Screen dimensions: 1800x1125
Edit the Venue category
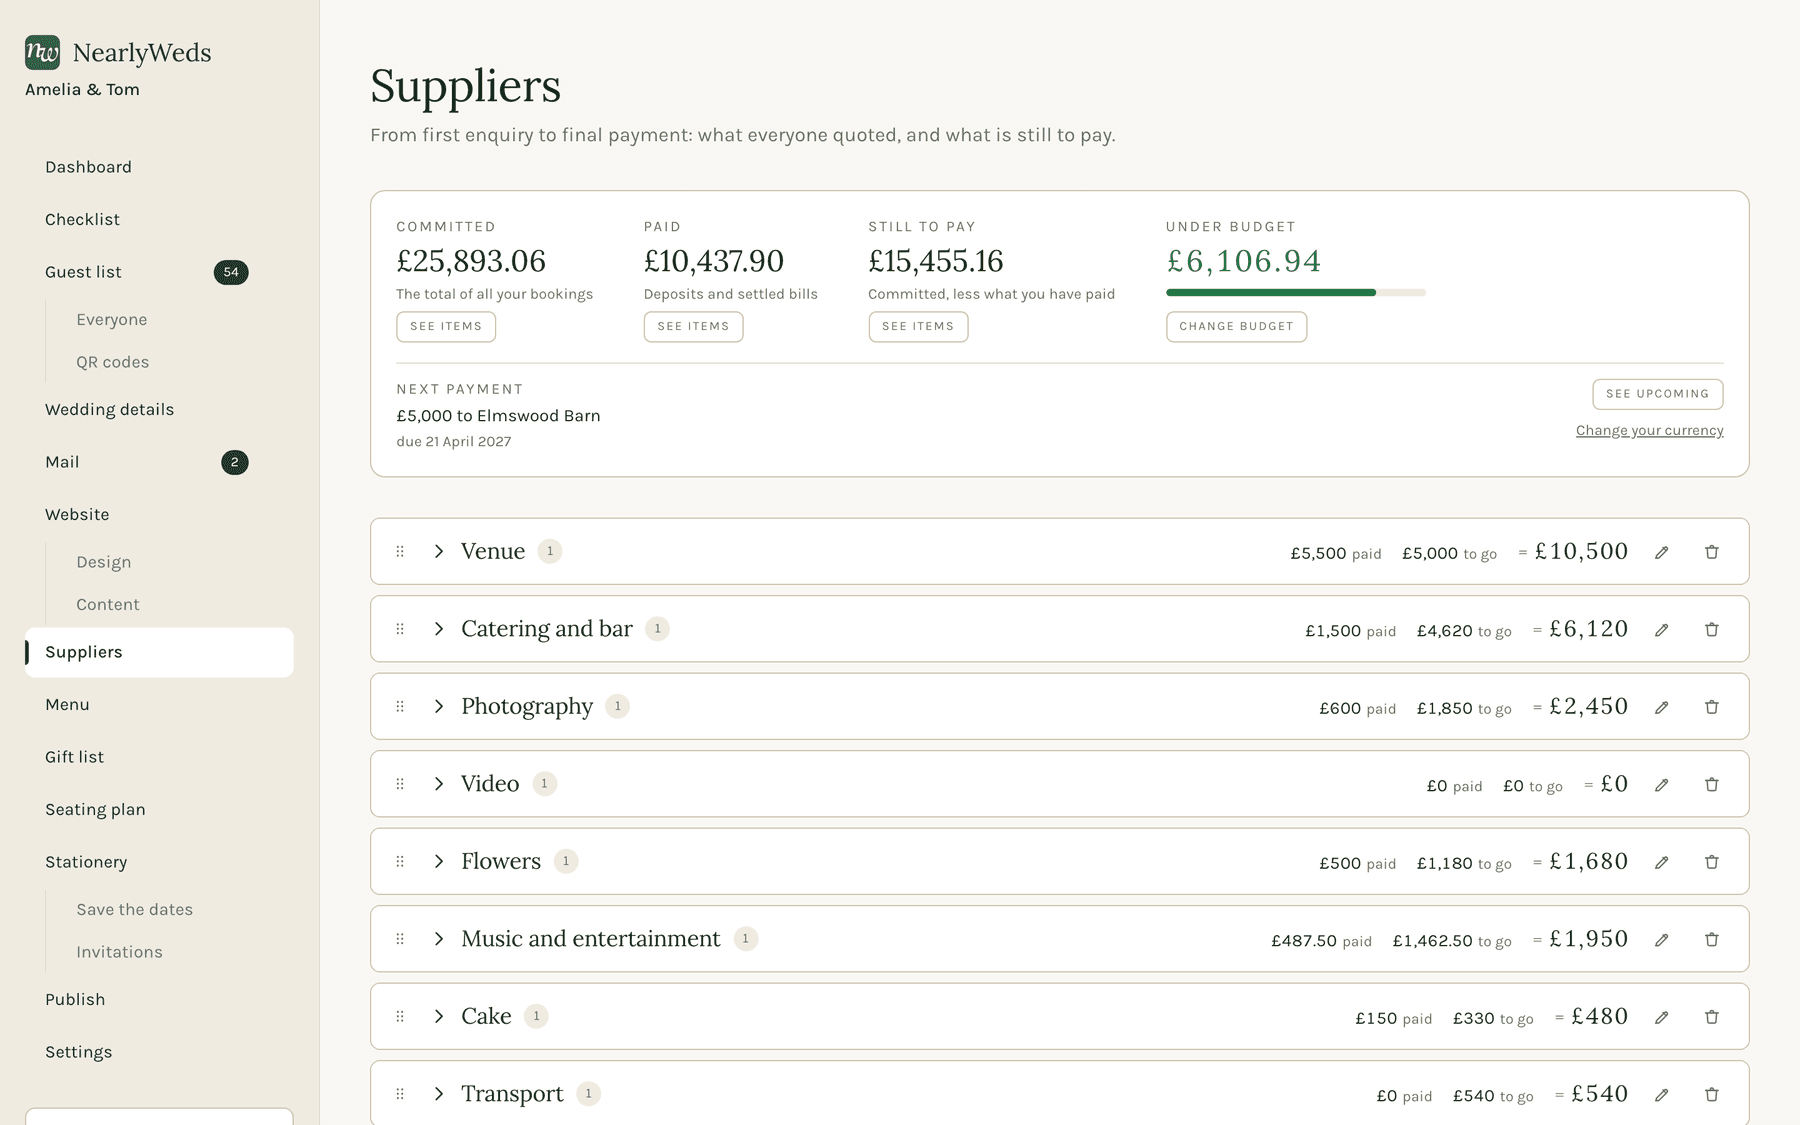[x=1661, y=552]
